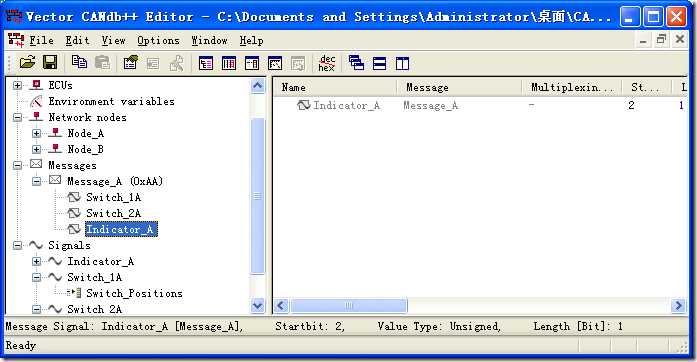The height and width of the screenshot is (362, 697).
Task: Open the View menu
Action: [113, 40]
